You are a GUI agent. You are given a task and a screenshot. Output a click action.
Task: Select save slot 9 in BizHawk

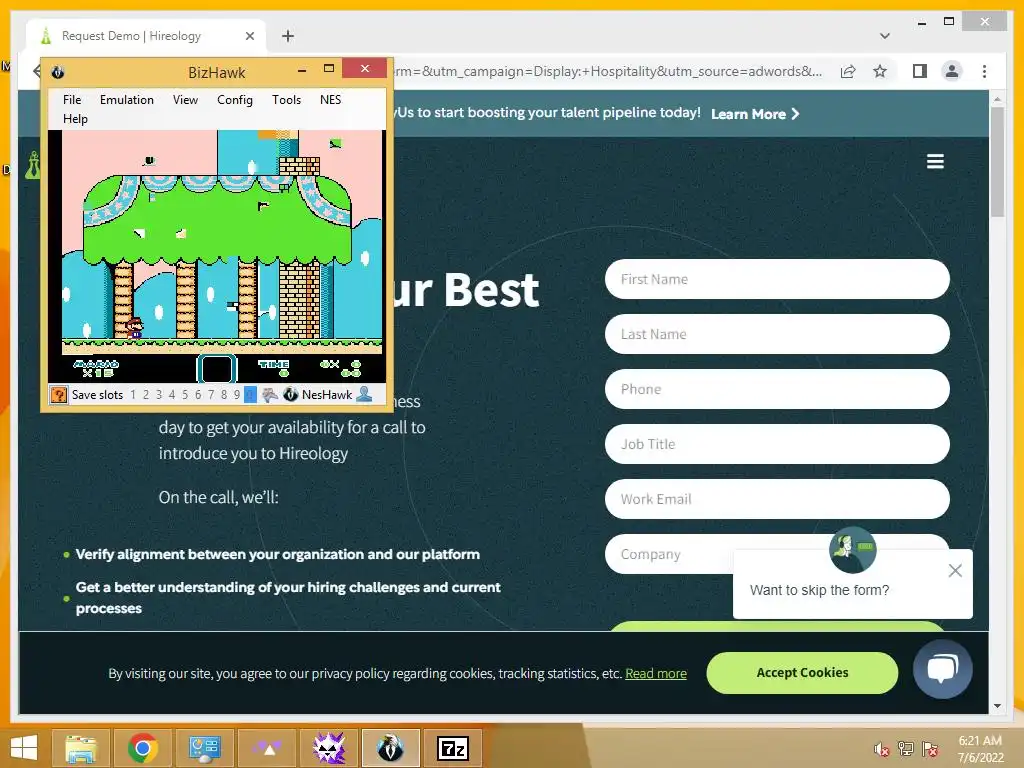point(237,394)
